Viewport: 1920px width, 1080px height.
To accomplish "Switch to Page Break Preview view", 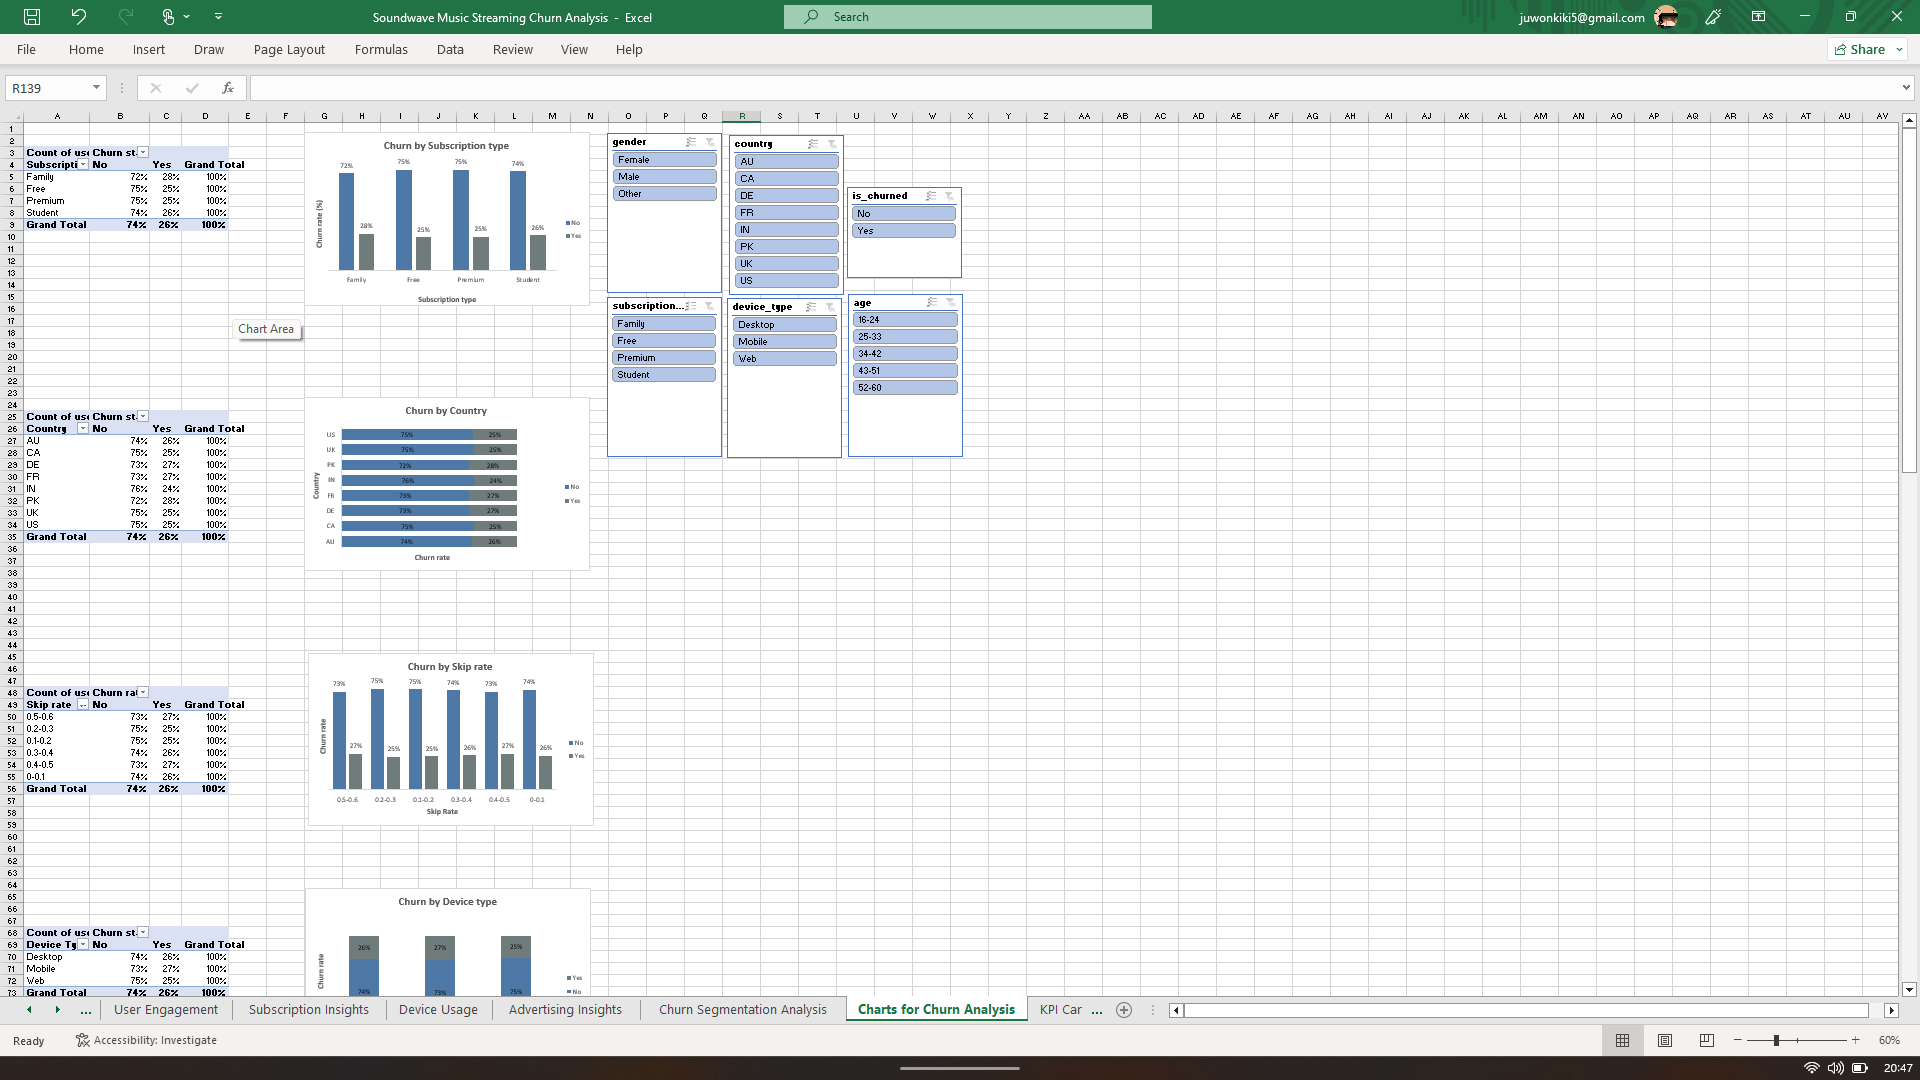I will coord(1706,1040).
